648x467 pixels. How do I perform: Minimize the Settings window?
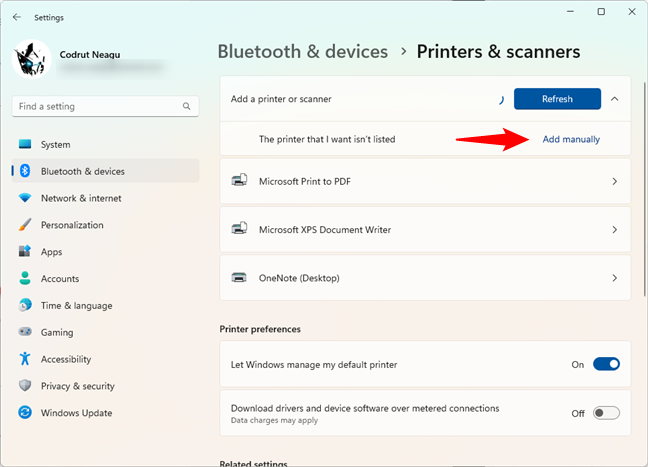(571, 12)
